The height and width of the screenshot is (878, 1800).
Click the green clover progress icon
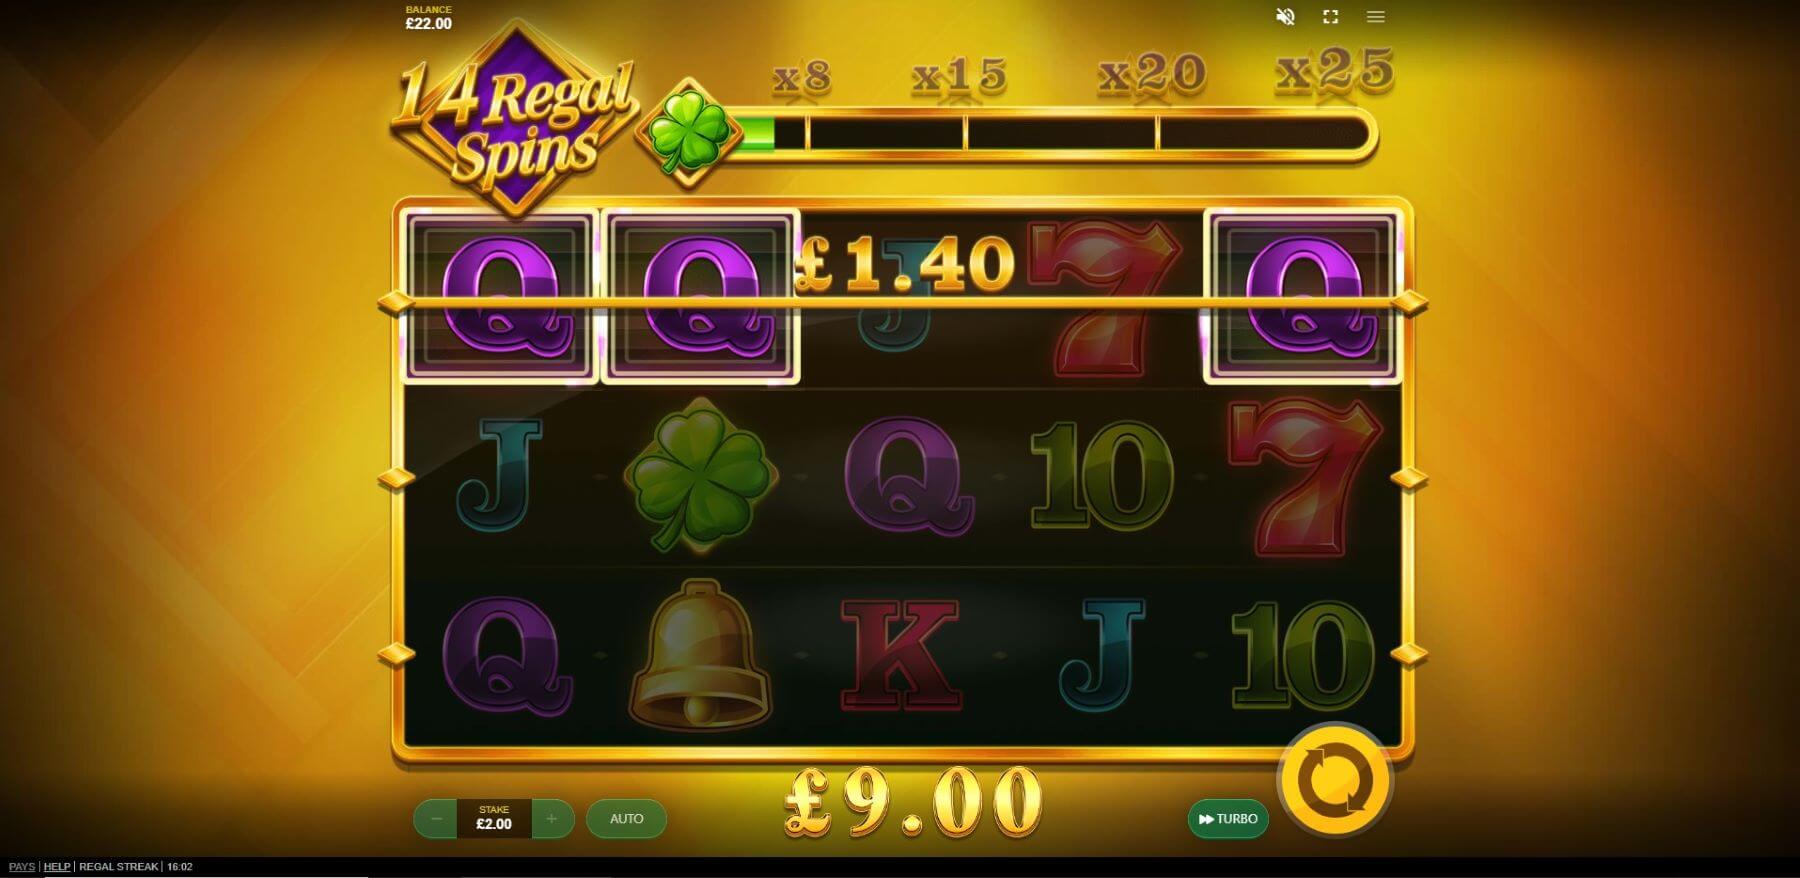tap(688, 132)
